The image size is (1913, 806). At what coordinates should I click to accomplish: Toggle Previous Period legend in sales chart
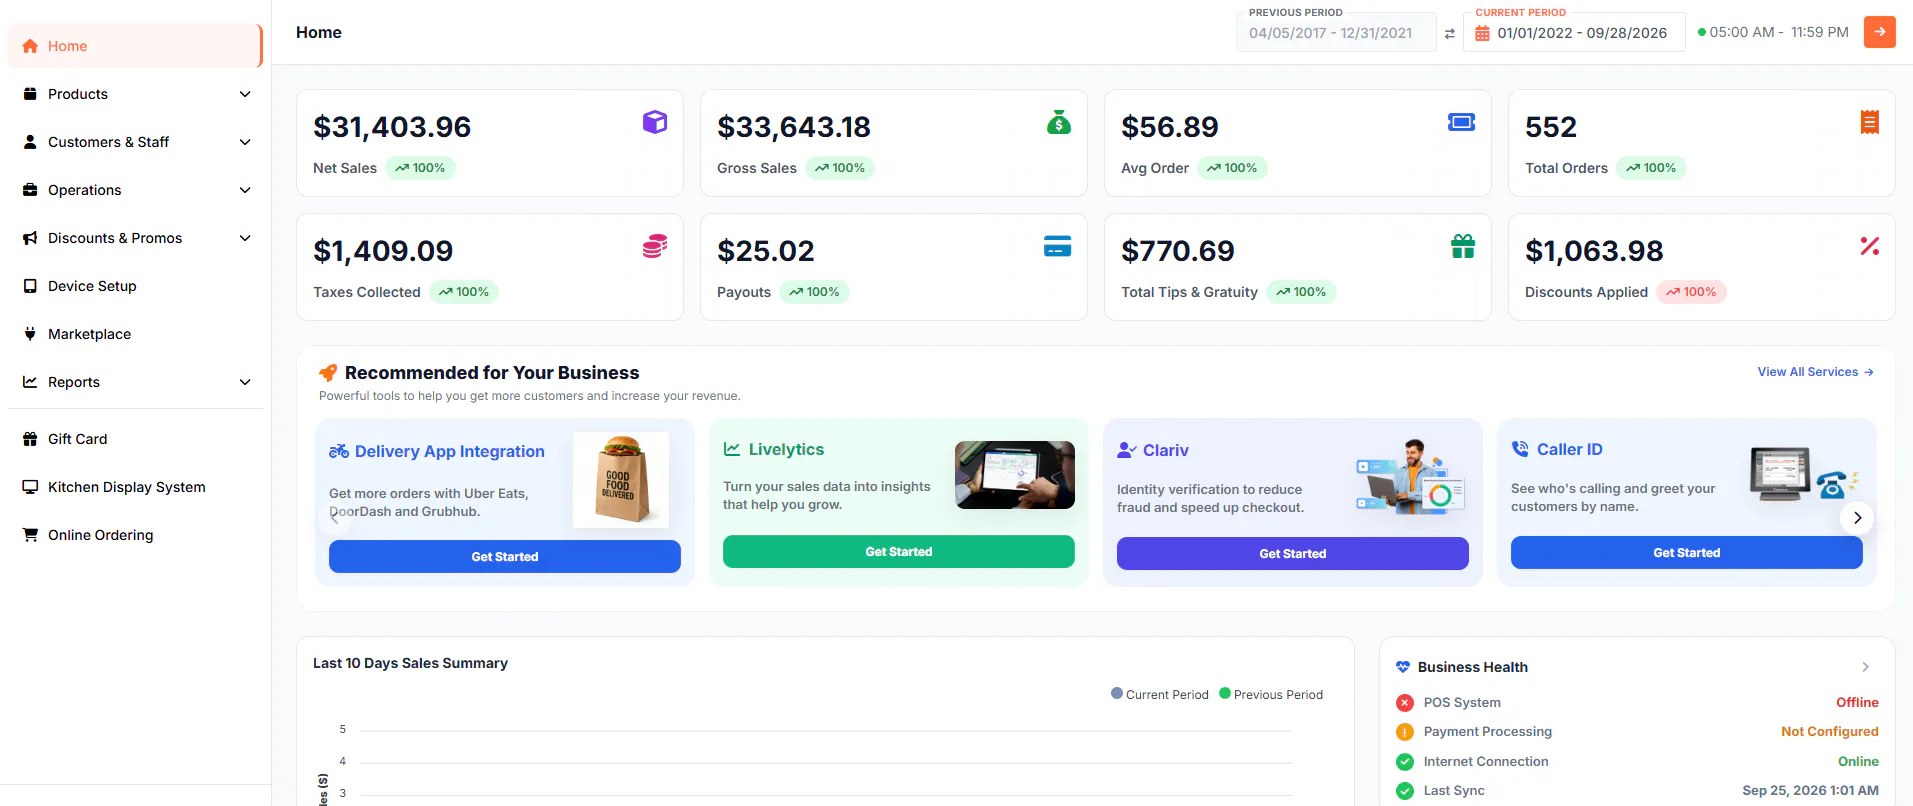(x=1271, y=694)
